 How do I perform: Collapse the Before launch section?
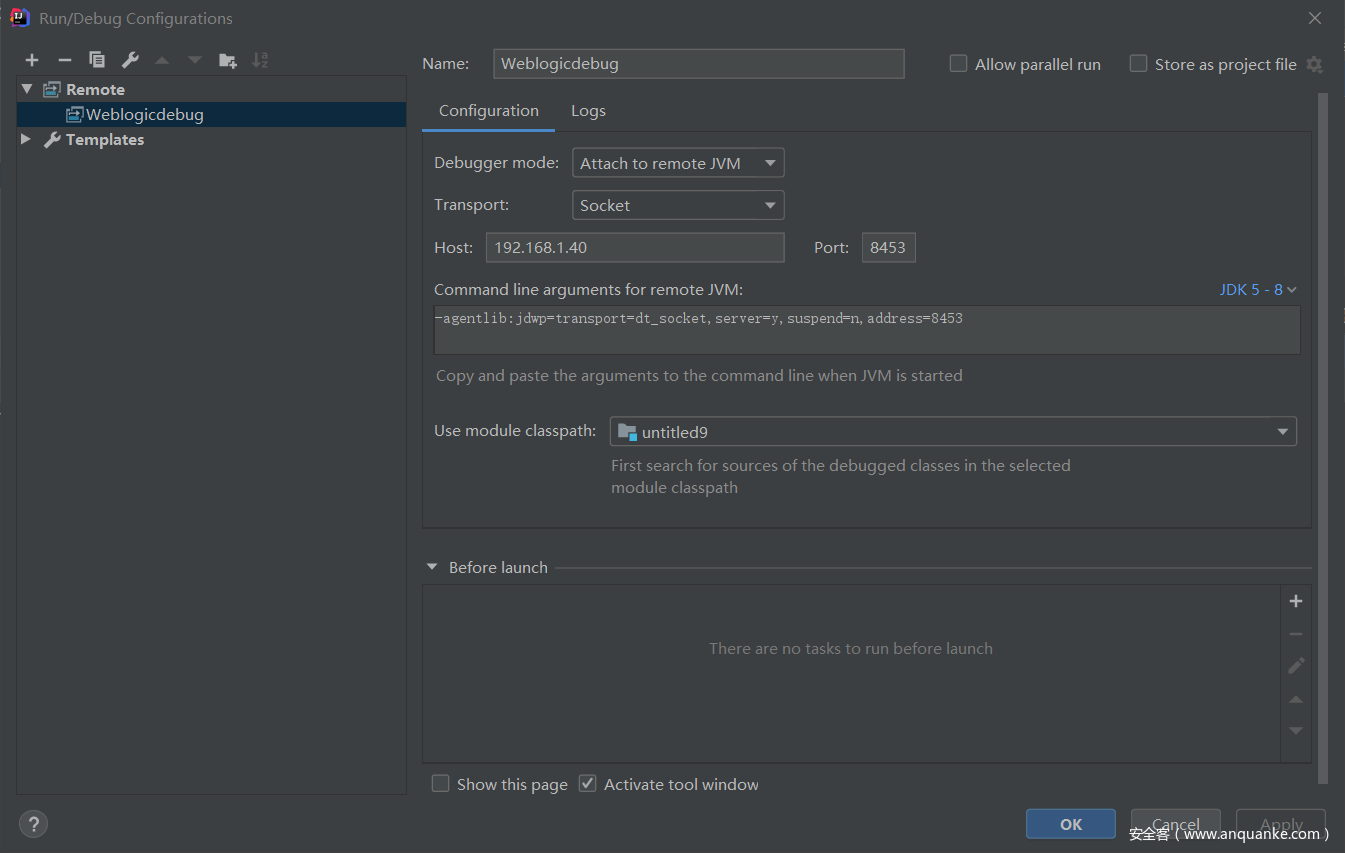[432, 567]
